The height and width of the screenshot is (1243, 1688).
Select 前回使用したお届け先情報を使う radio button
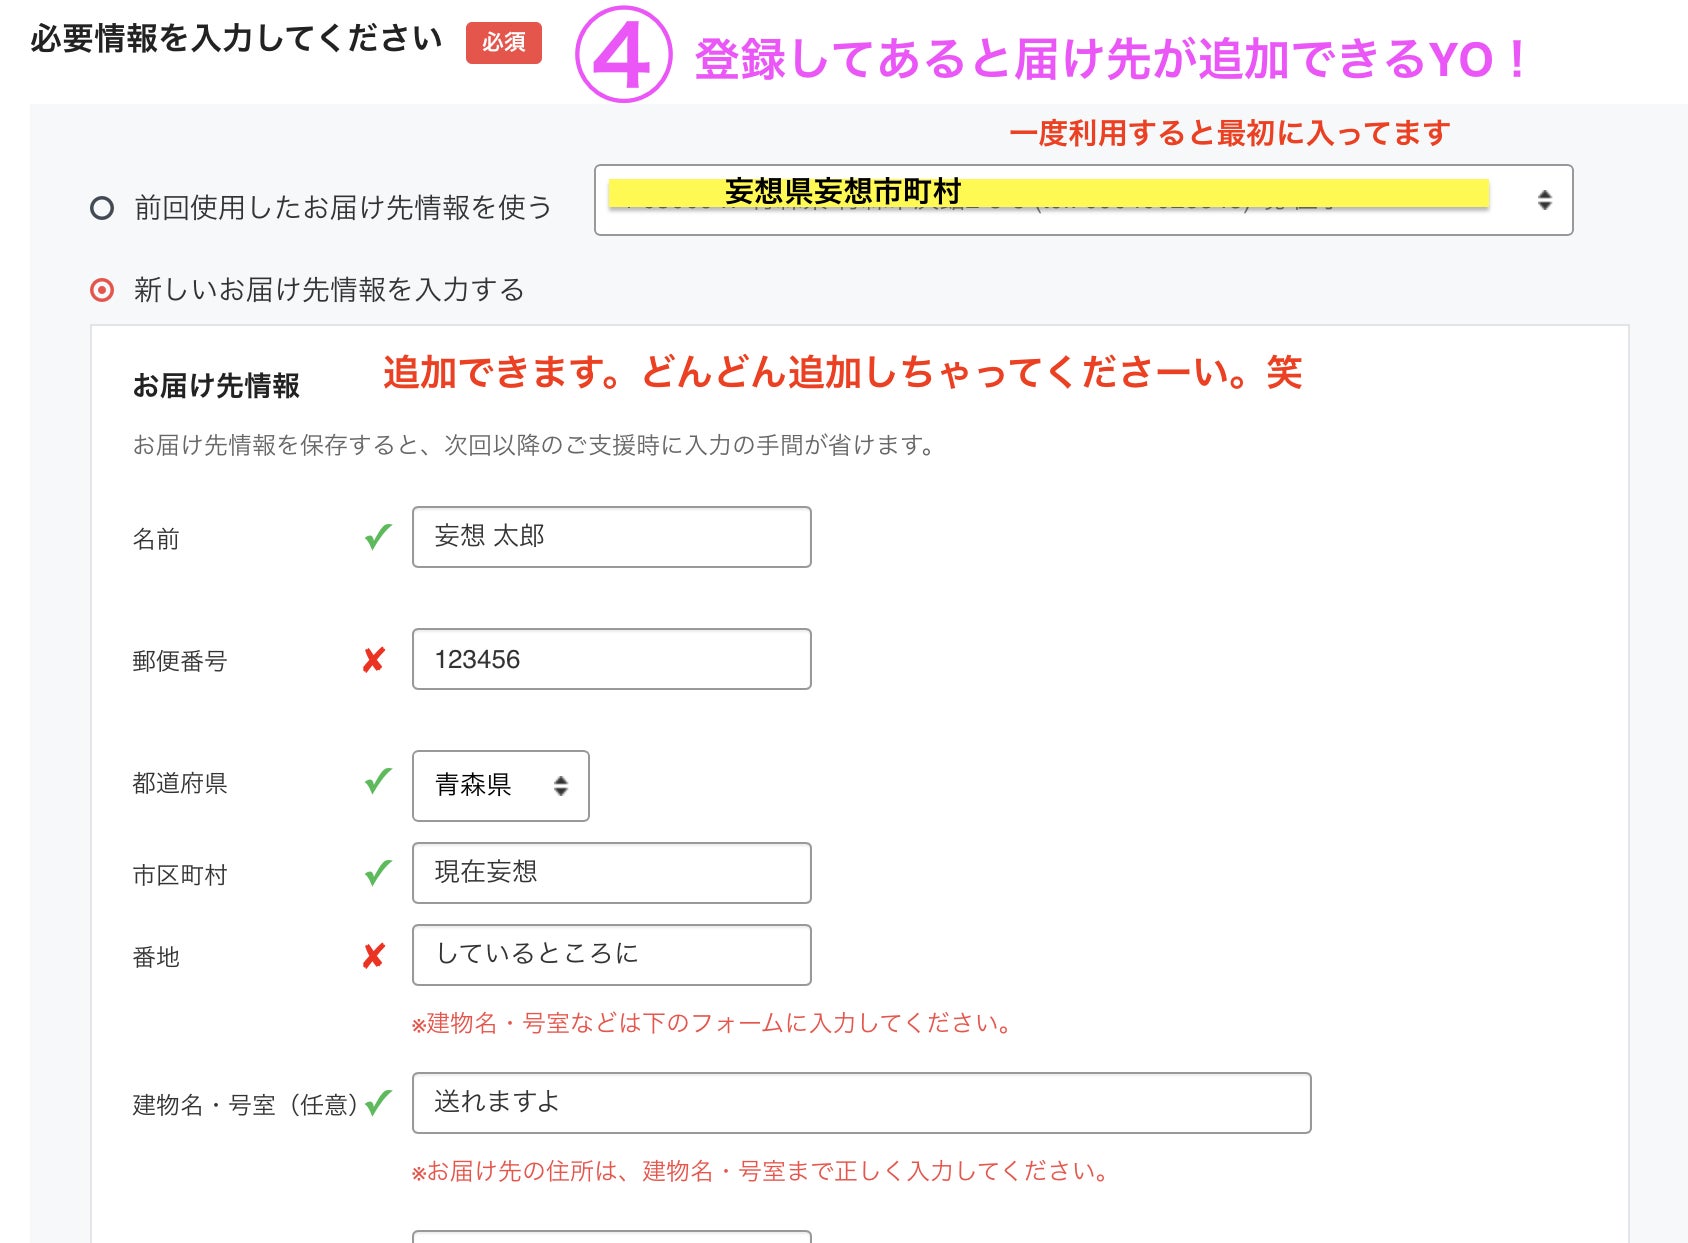click(x=102, y=208)
